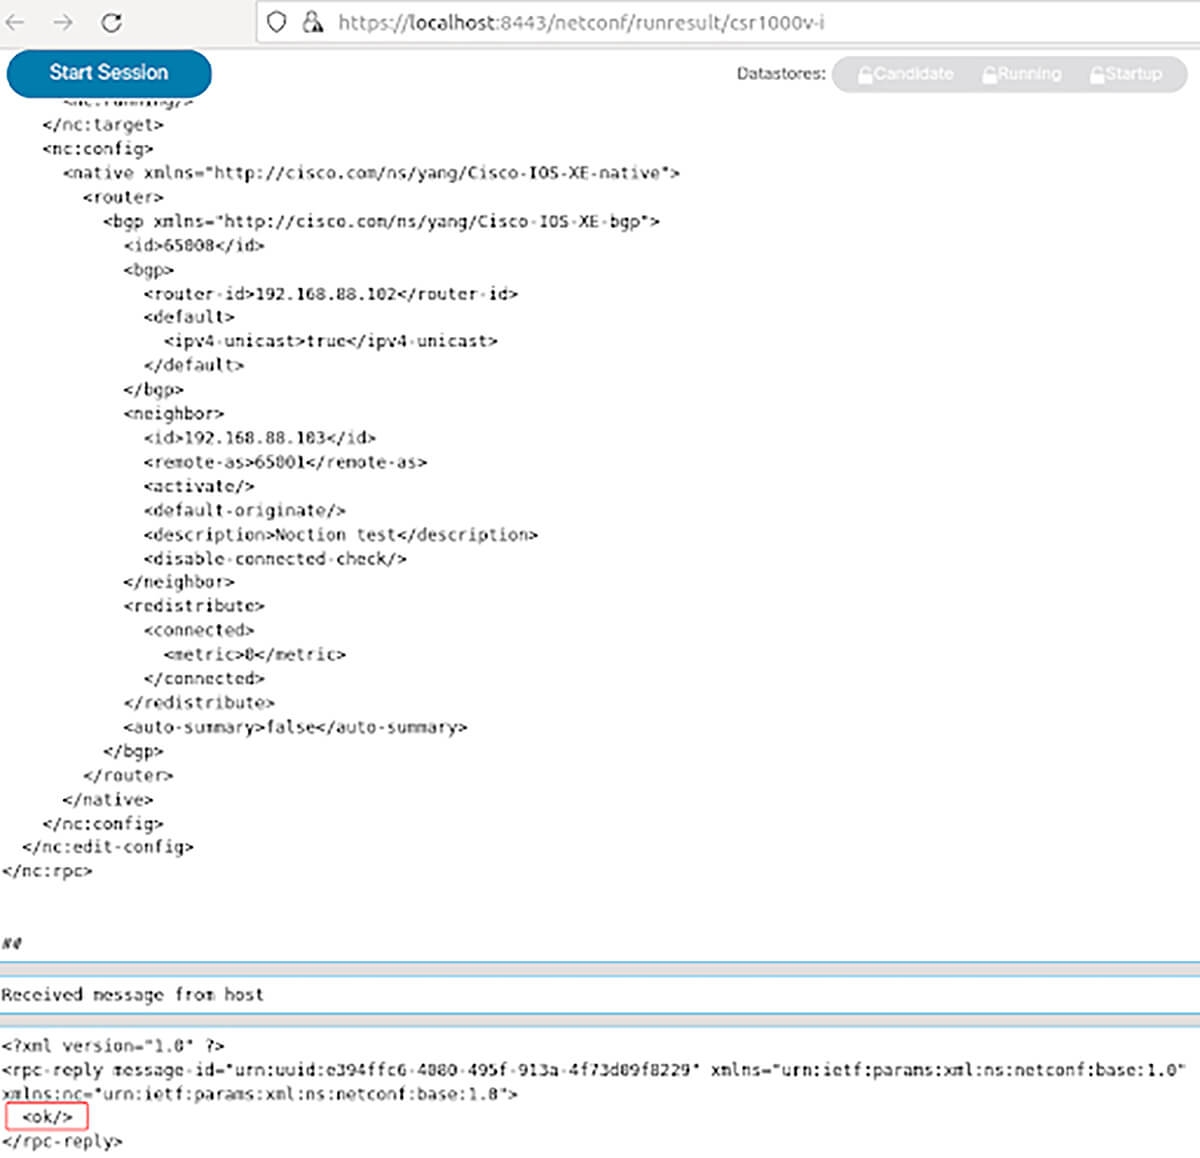Select the router-id 192.168.88.102 line
Viewport: 1200px width, 1158px height.
[334, 293]
